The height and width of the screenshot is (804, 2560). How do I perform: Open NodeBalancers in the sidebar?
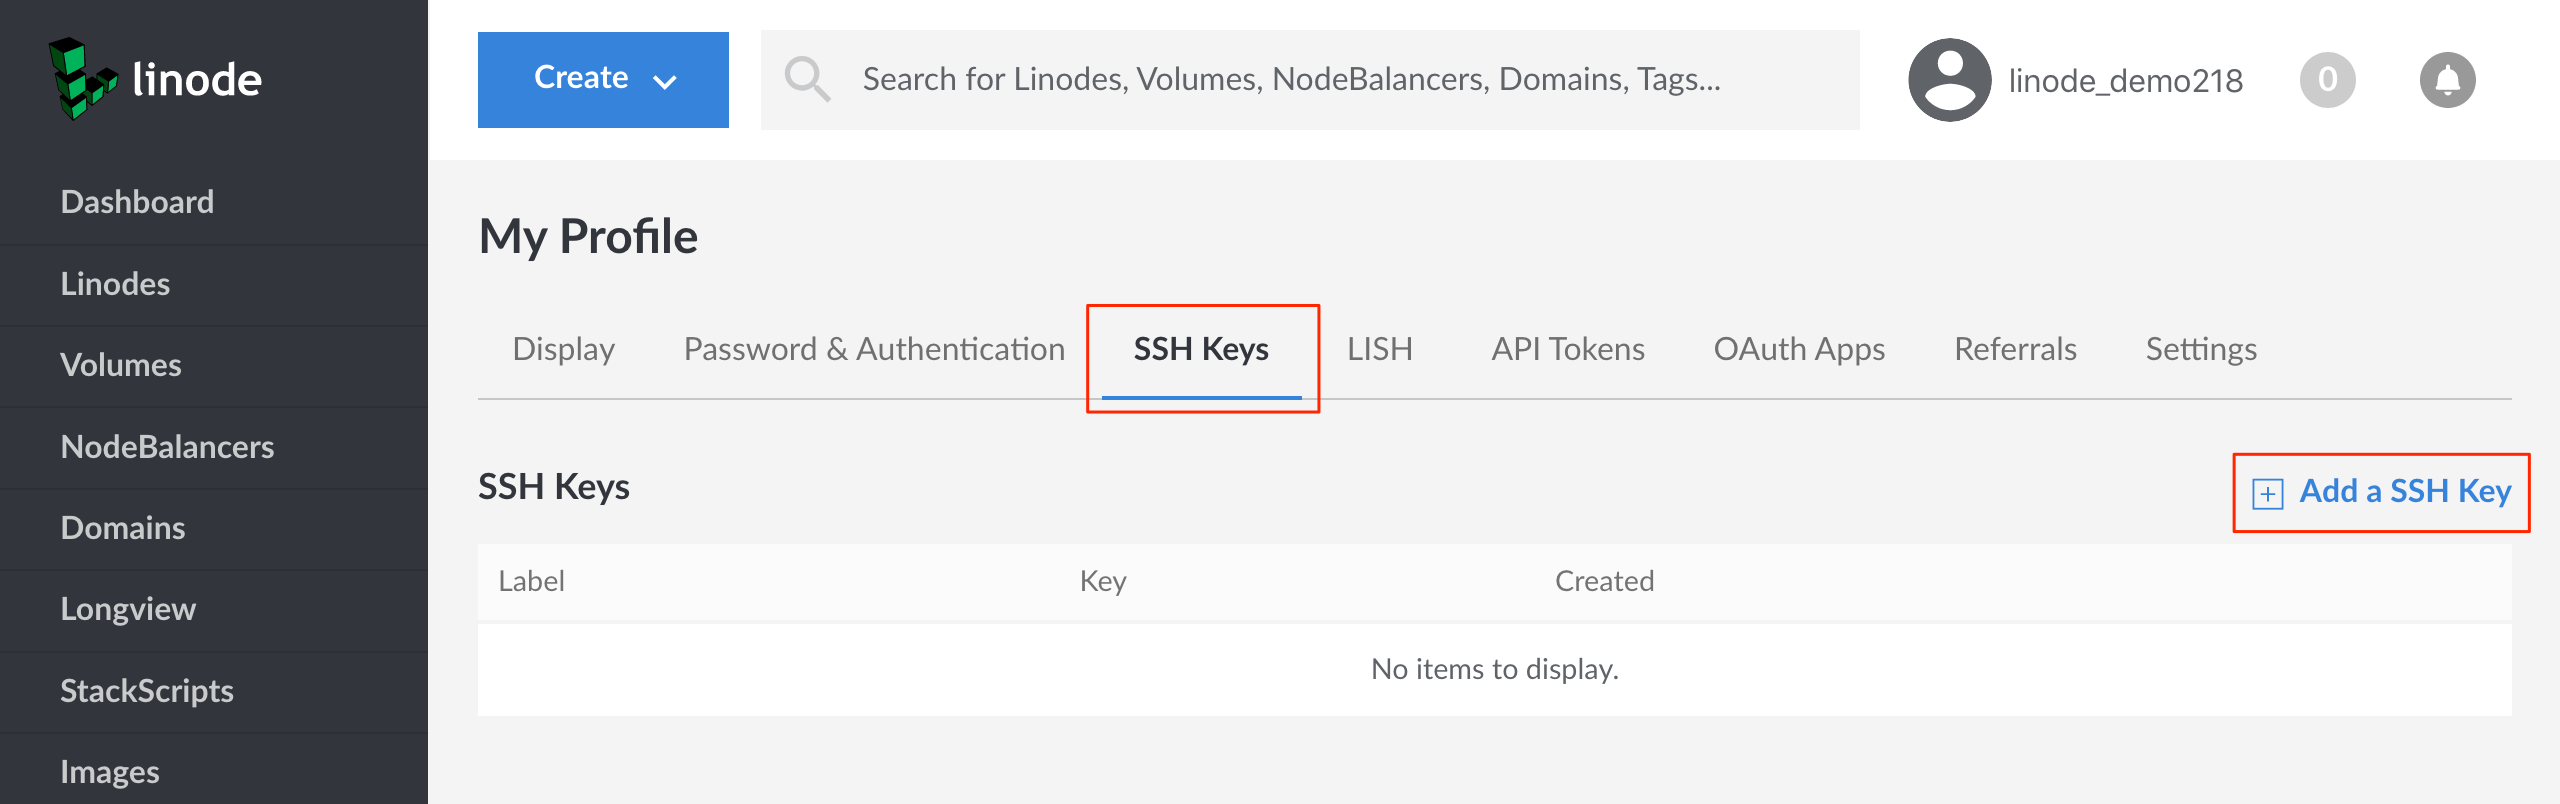click(x=167, y=447)
